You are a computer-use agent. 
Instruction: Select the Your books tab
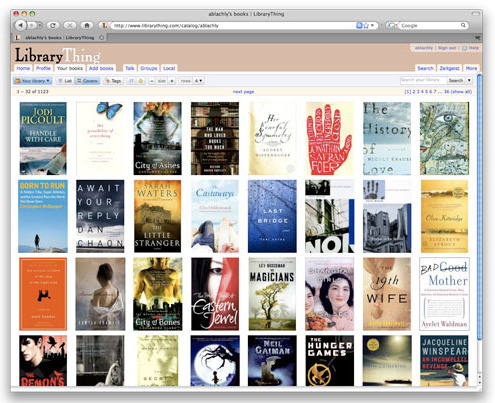coord(70,68)
